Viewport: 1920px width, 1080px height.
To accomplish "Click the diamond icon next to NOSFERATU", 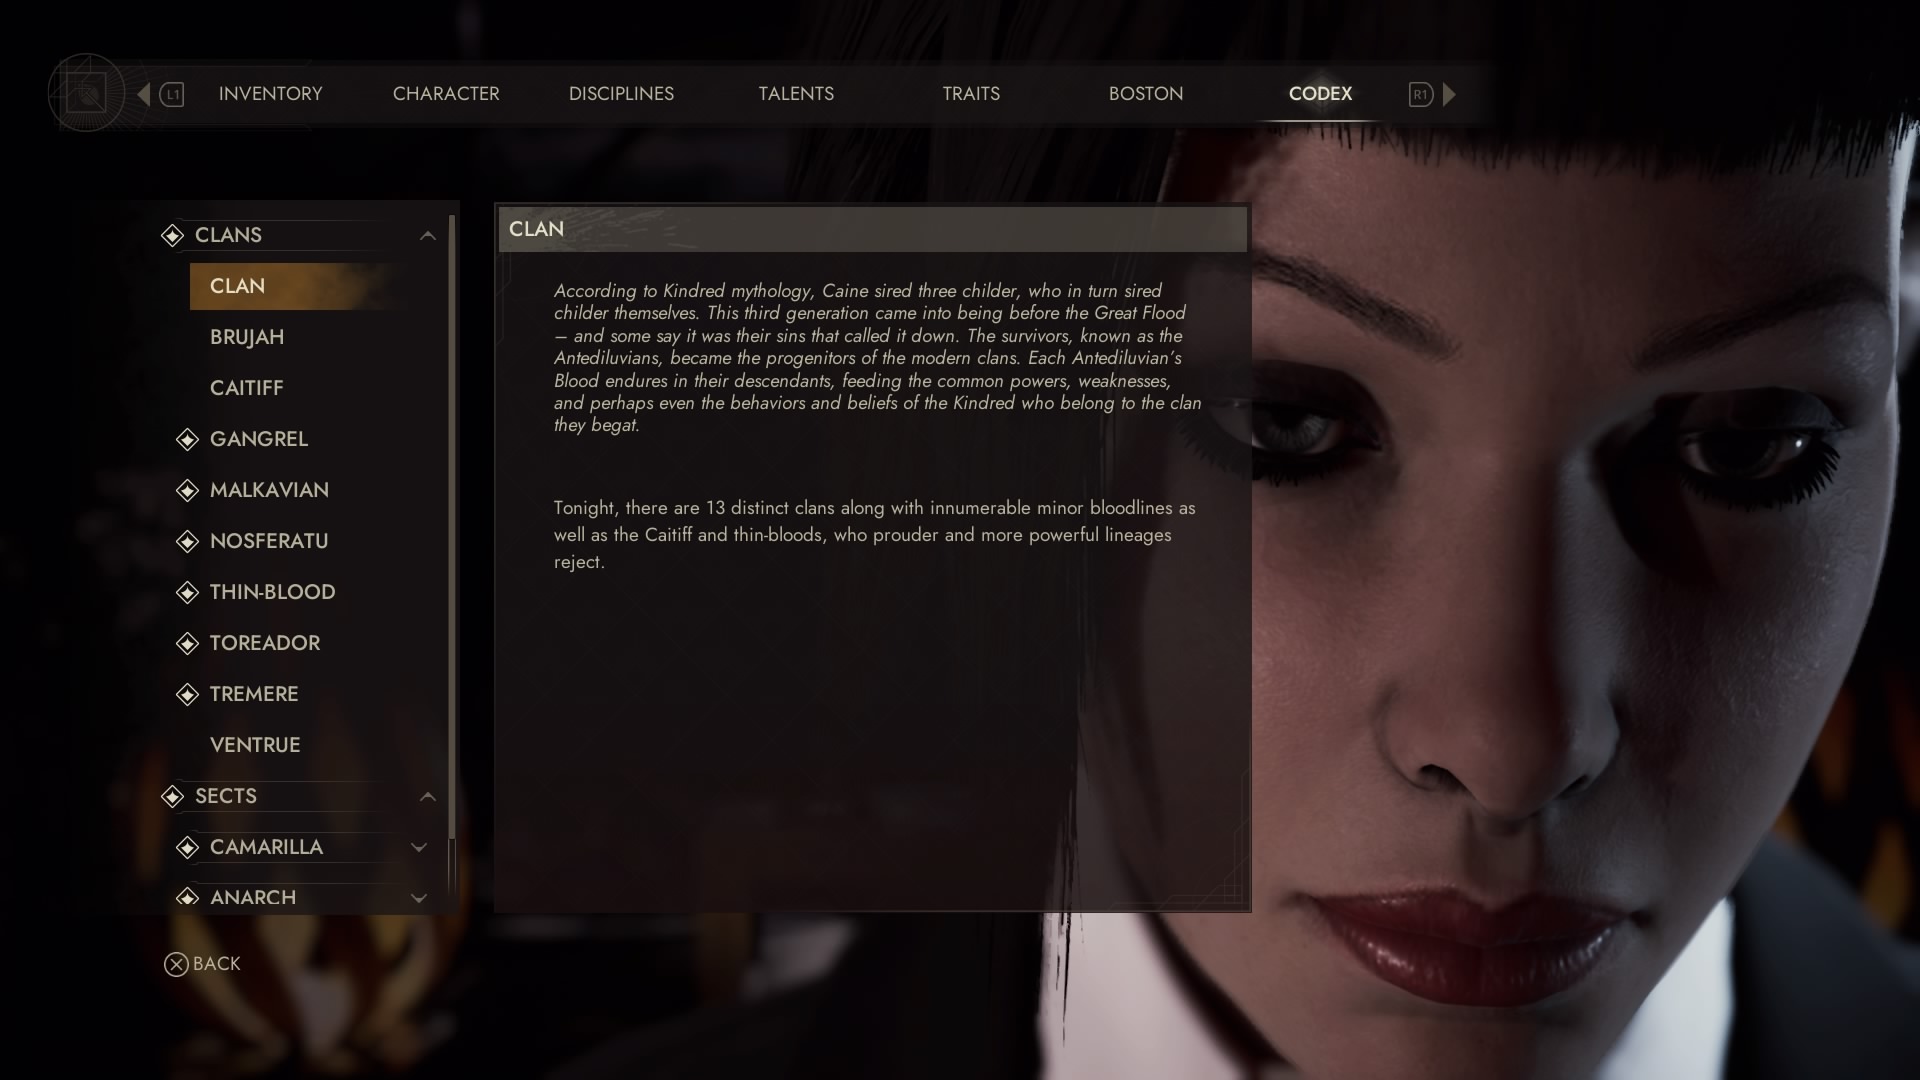I will click(187, 541).
